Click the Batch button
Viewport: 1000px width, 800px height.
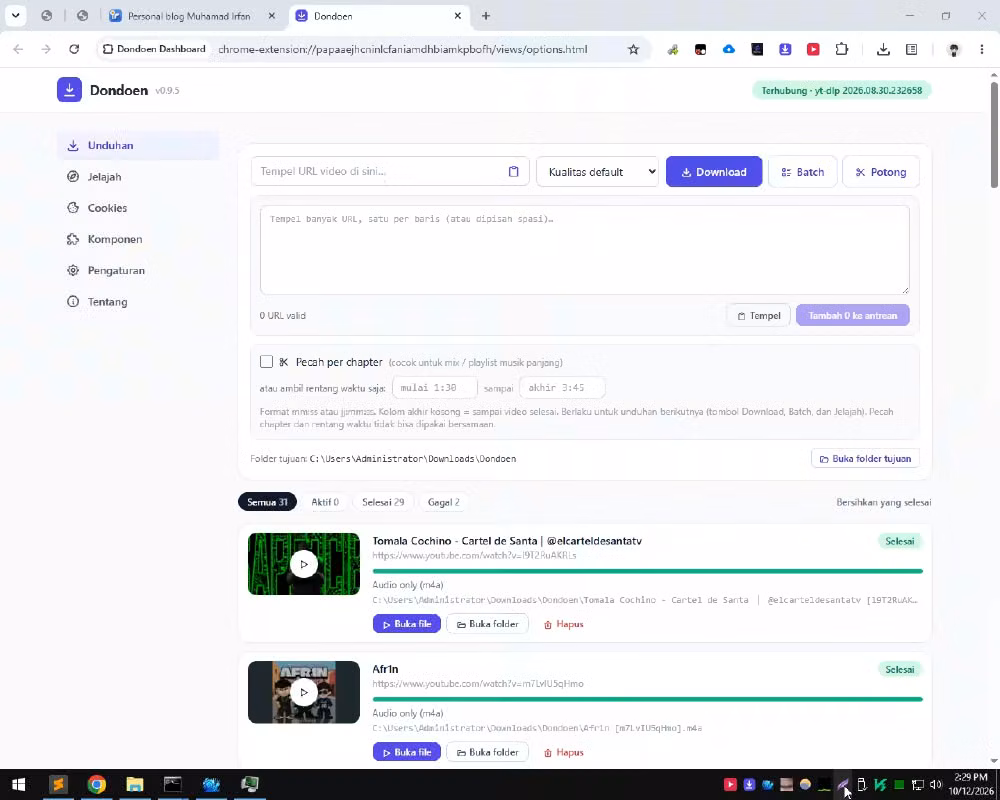coord(802,172)
